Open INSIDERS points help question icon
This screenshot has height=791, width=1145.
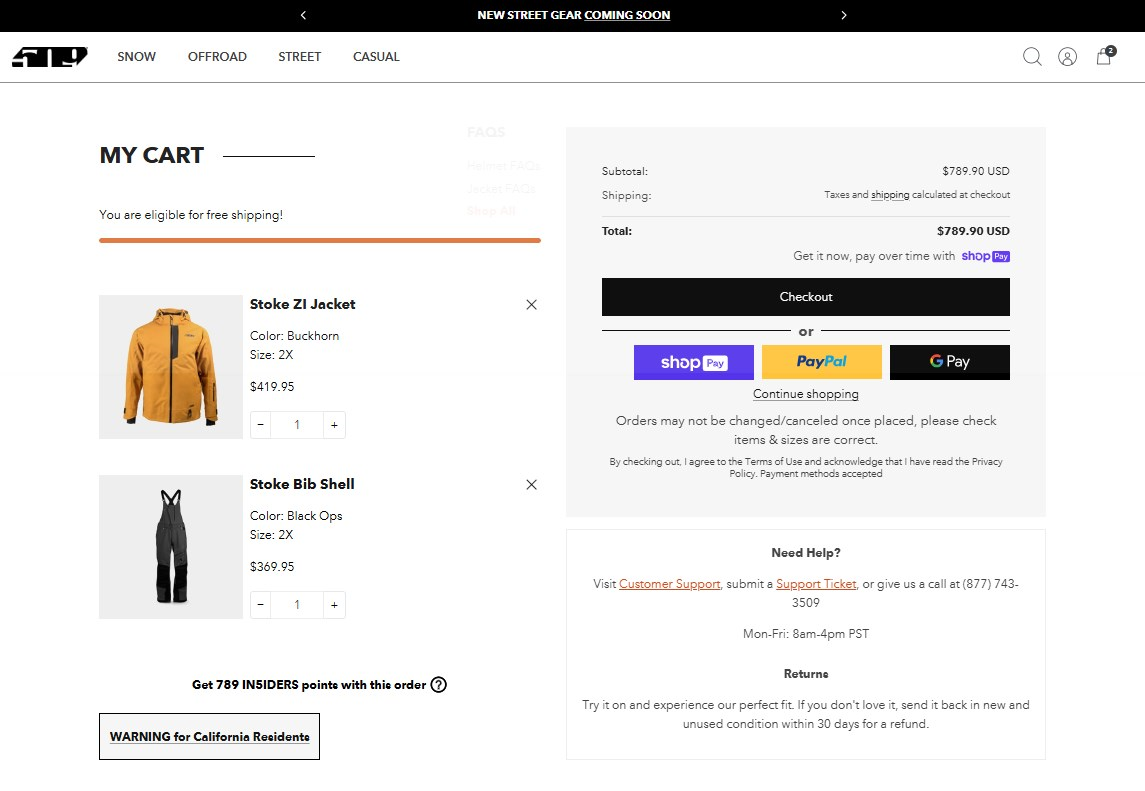click(438, 684)
